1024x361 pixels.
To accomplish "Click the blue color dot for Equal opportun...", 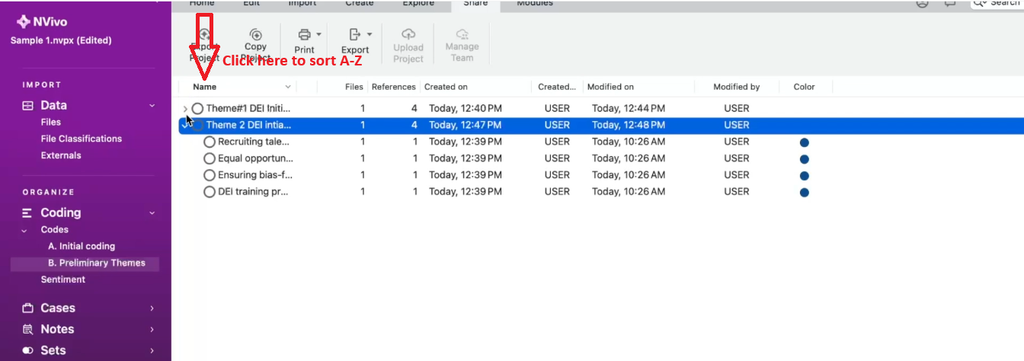I will click(804, 159).
